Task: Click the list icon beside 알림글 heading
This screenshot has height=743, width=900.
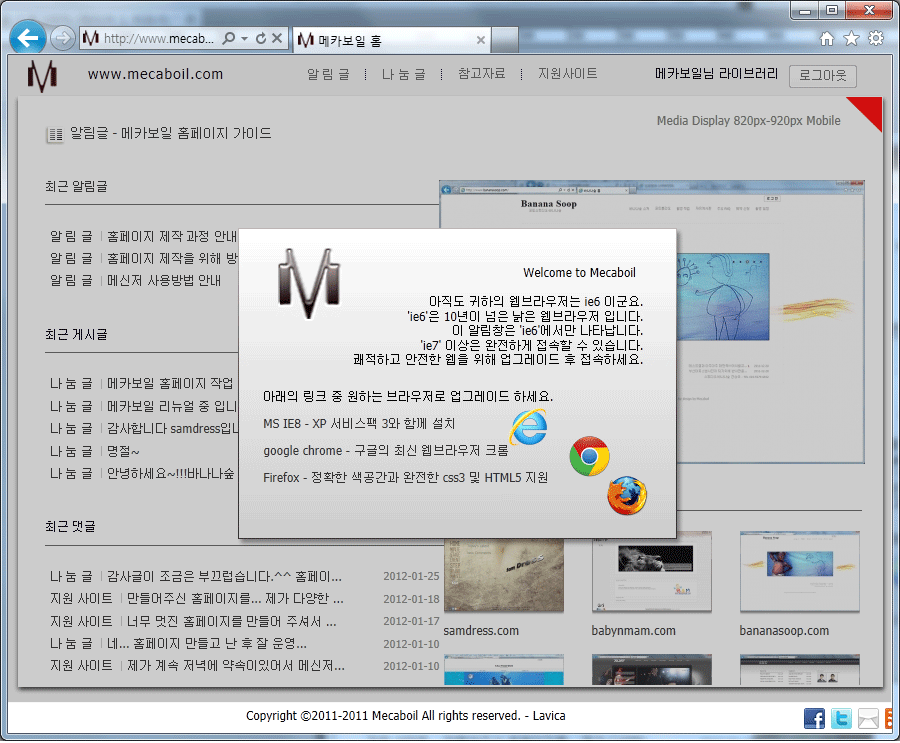Action: point(55,135)
